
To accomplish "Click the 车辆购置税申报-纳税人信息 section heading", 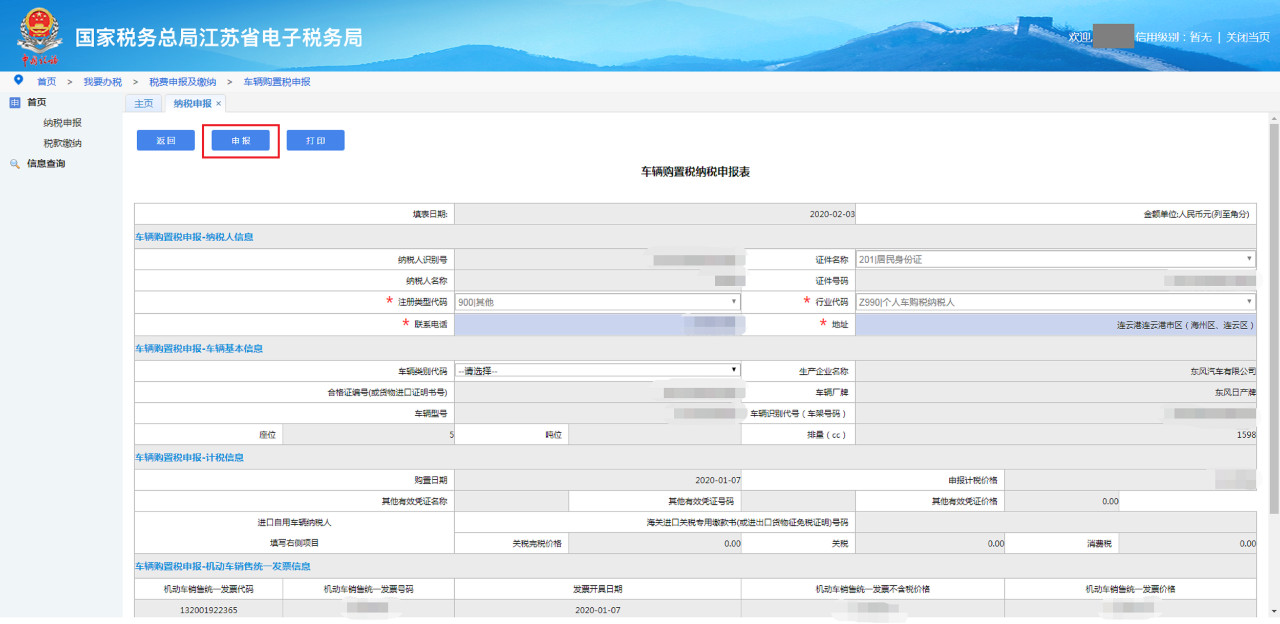I will pyautogui.click(x=194, y=237).
